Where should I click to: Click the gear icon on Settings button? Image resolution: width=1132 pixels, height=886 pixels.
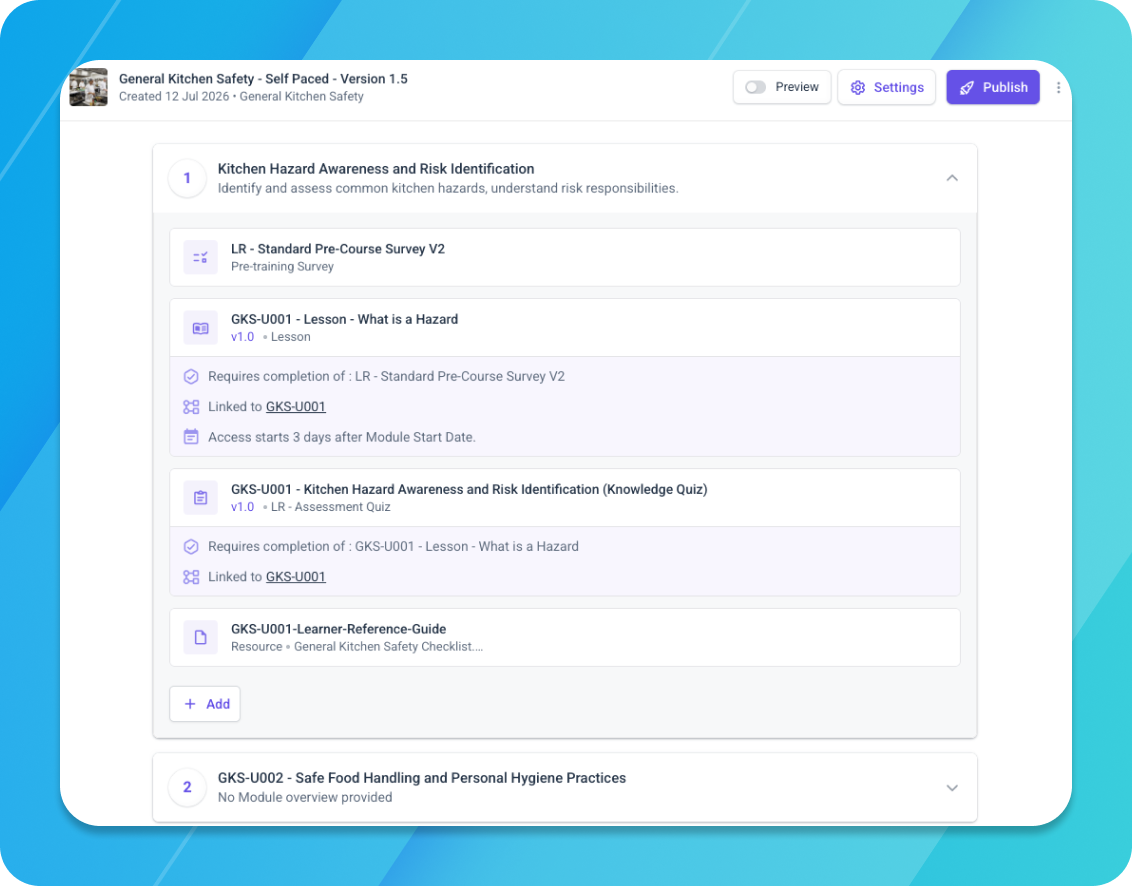[x=858, y=87]
